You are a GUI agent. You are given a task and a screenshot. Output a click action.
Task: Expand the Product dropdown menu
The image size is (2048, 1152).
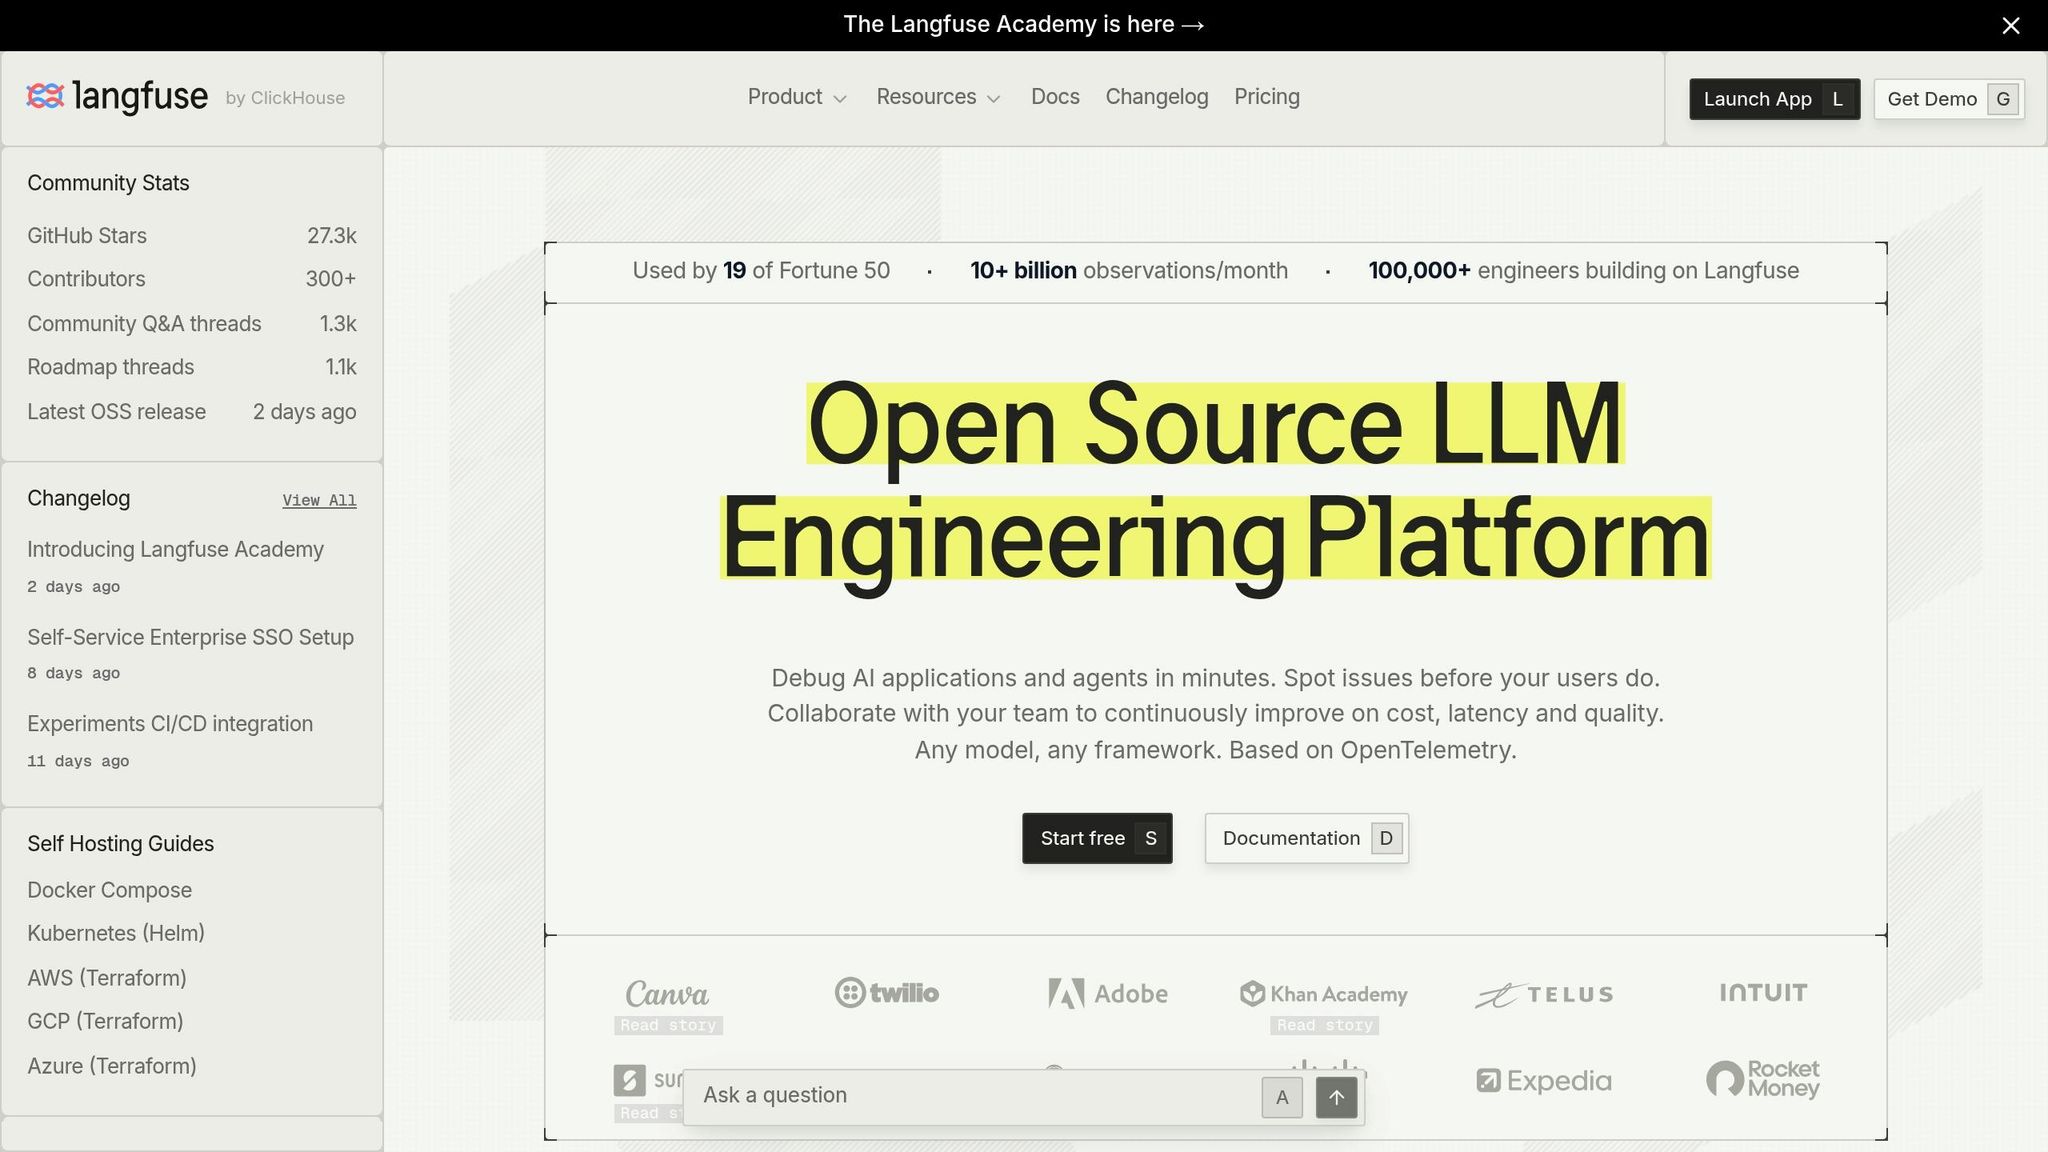(x=797, y=97)
